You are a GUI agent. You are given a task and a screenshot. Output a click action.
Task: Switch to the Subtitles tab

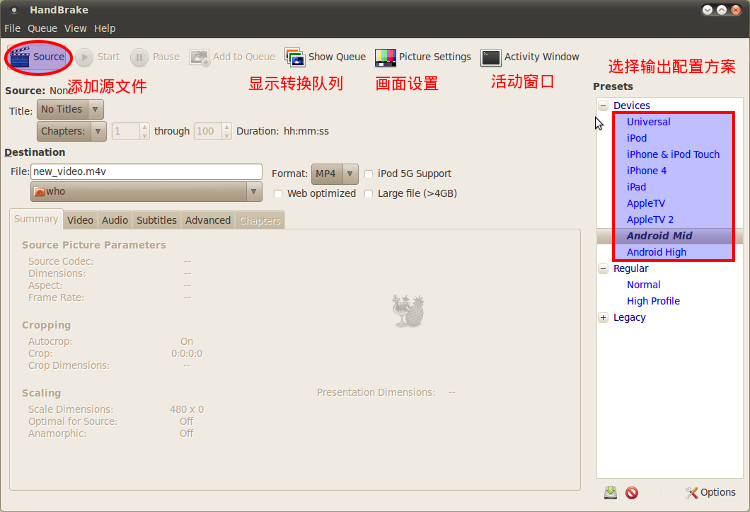point(156,221)
